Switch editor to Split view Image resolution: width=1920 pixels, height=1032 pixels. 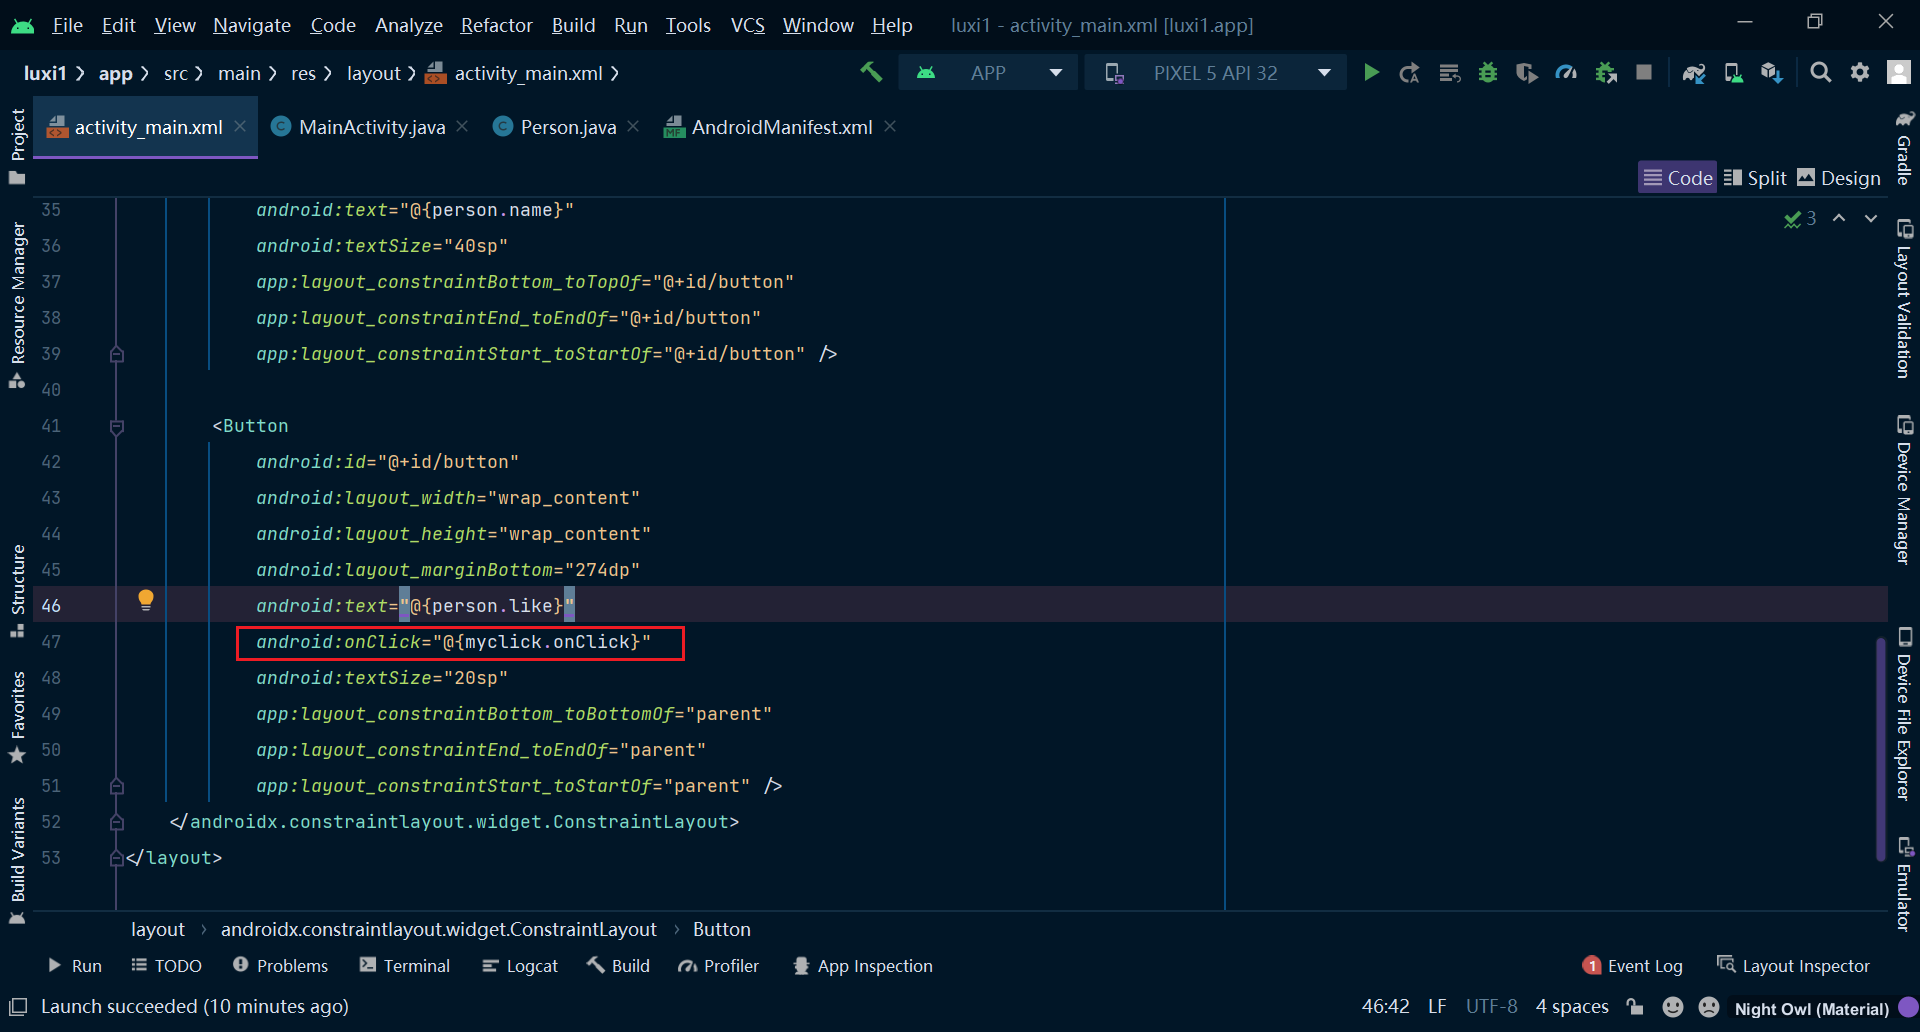click(x=1756, y=178)
